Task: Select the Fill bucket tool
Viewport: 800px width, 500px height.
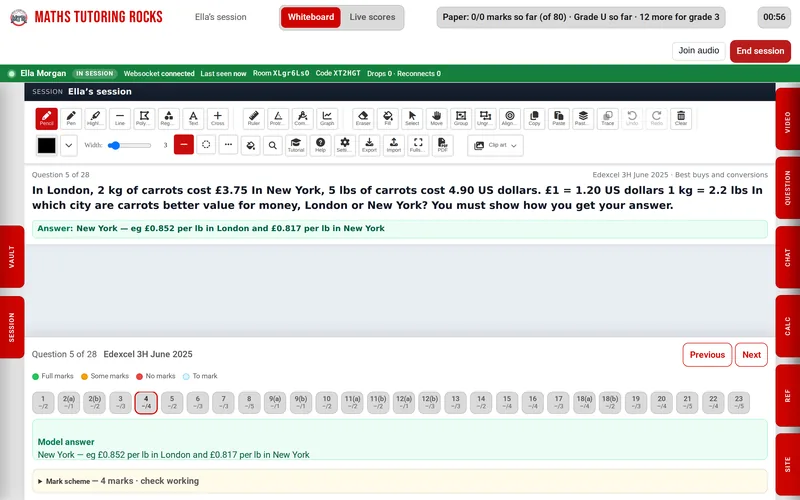Action: click(388, 118)
